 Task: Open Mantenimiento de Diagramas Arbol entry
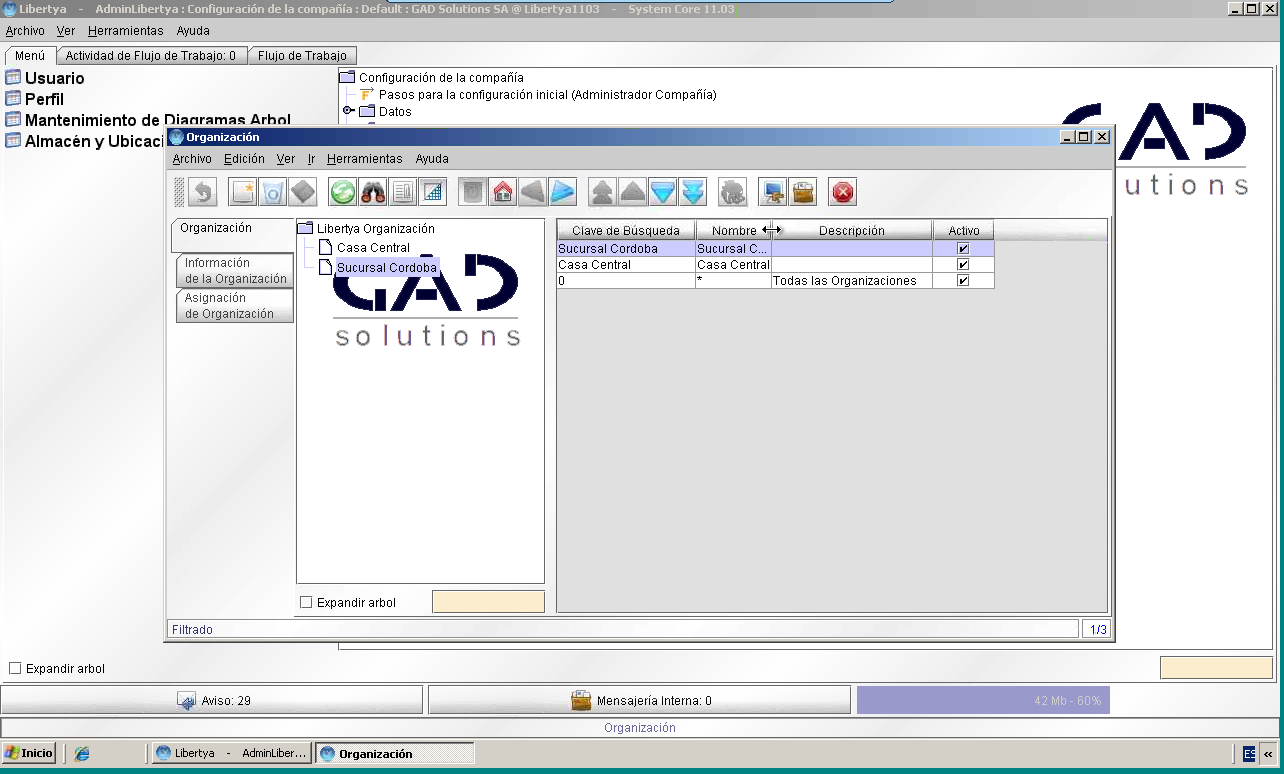coord(148,120)
